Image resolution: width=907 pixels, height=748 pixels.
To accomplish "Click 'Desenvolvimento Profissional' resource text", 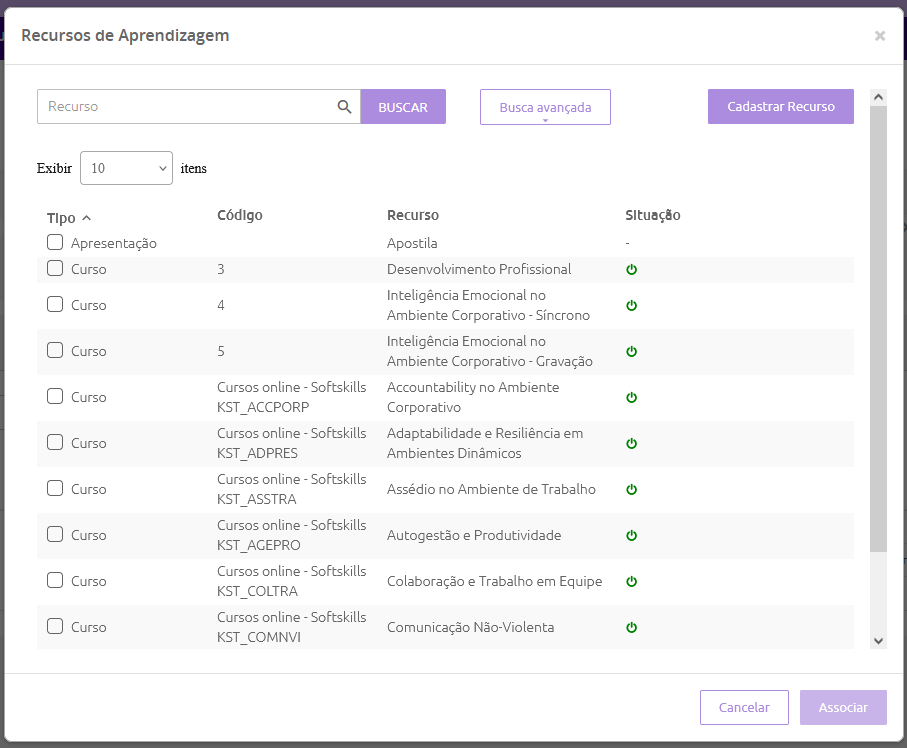I will [479, 269].
